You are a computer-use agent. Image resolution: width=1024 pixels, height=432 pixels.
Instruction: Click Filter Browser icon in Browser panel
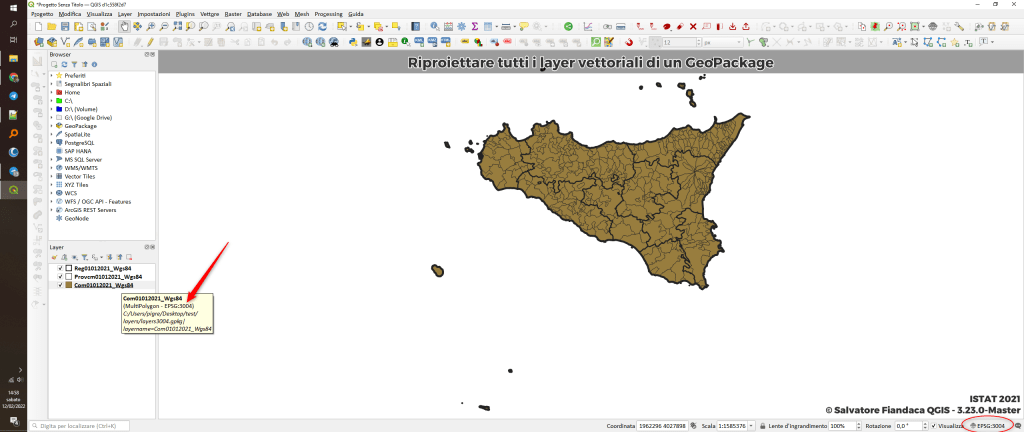click(72, 64)
